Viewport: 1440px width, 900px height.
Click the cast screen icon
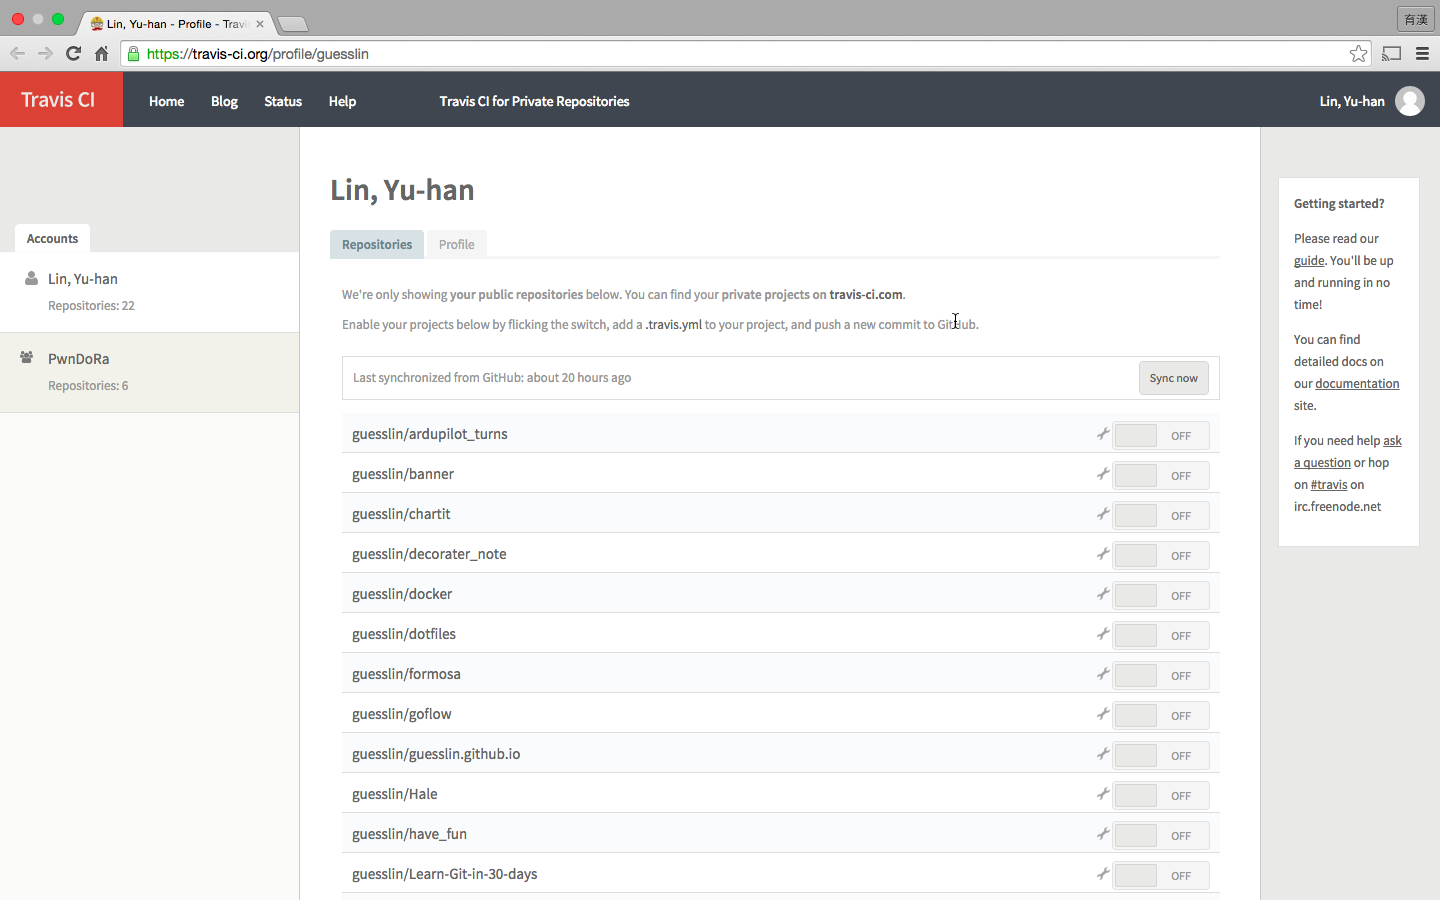point(1391,54)
